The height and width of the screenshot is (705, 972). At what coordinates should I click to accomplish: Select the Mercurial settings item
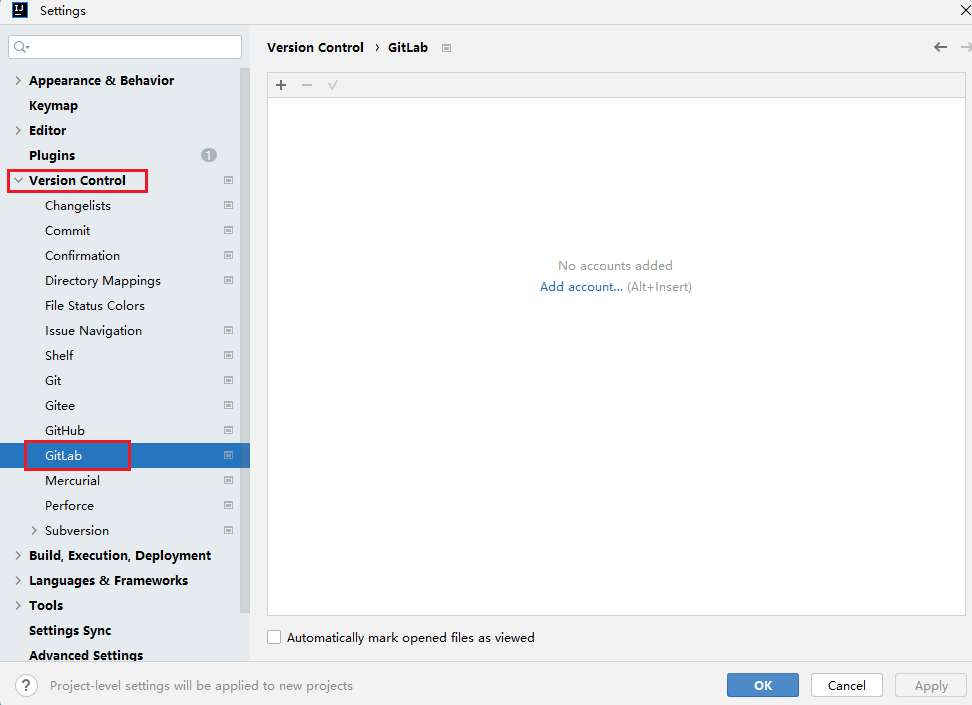tap(72, 481)
